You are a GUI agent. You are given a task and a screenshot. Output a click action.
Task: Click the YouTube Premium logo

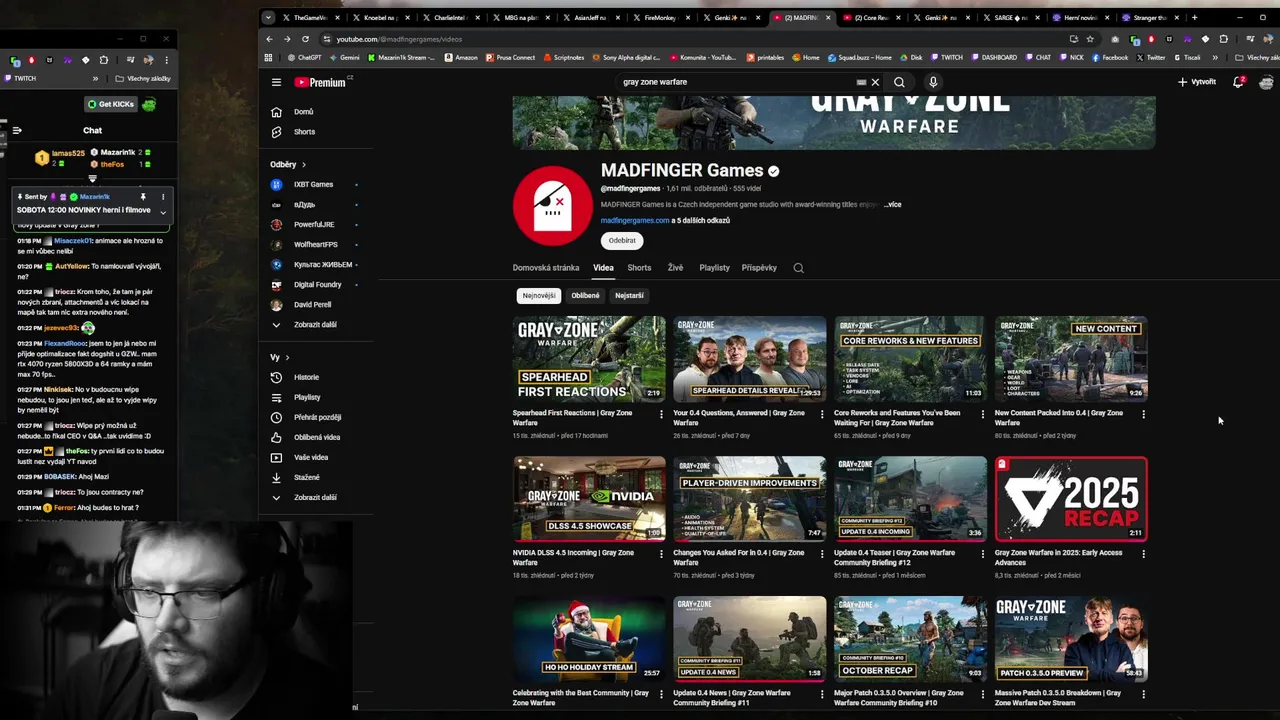click(x=320, y=82)
